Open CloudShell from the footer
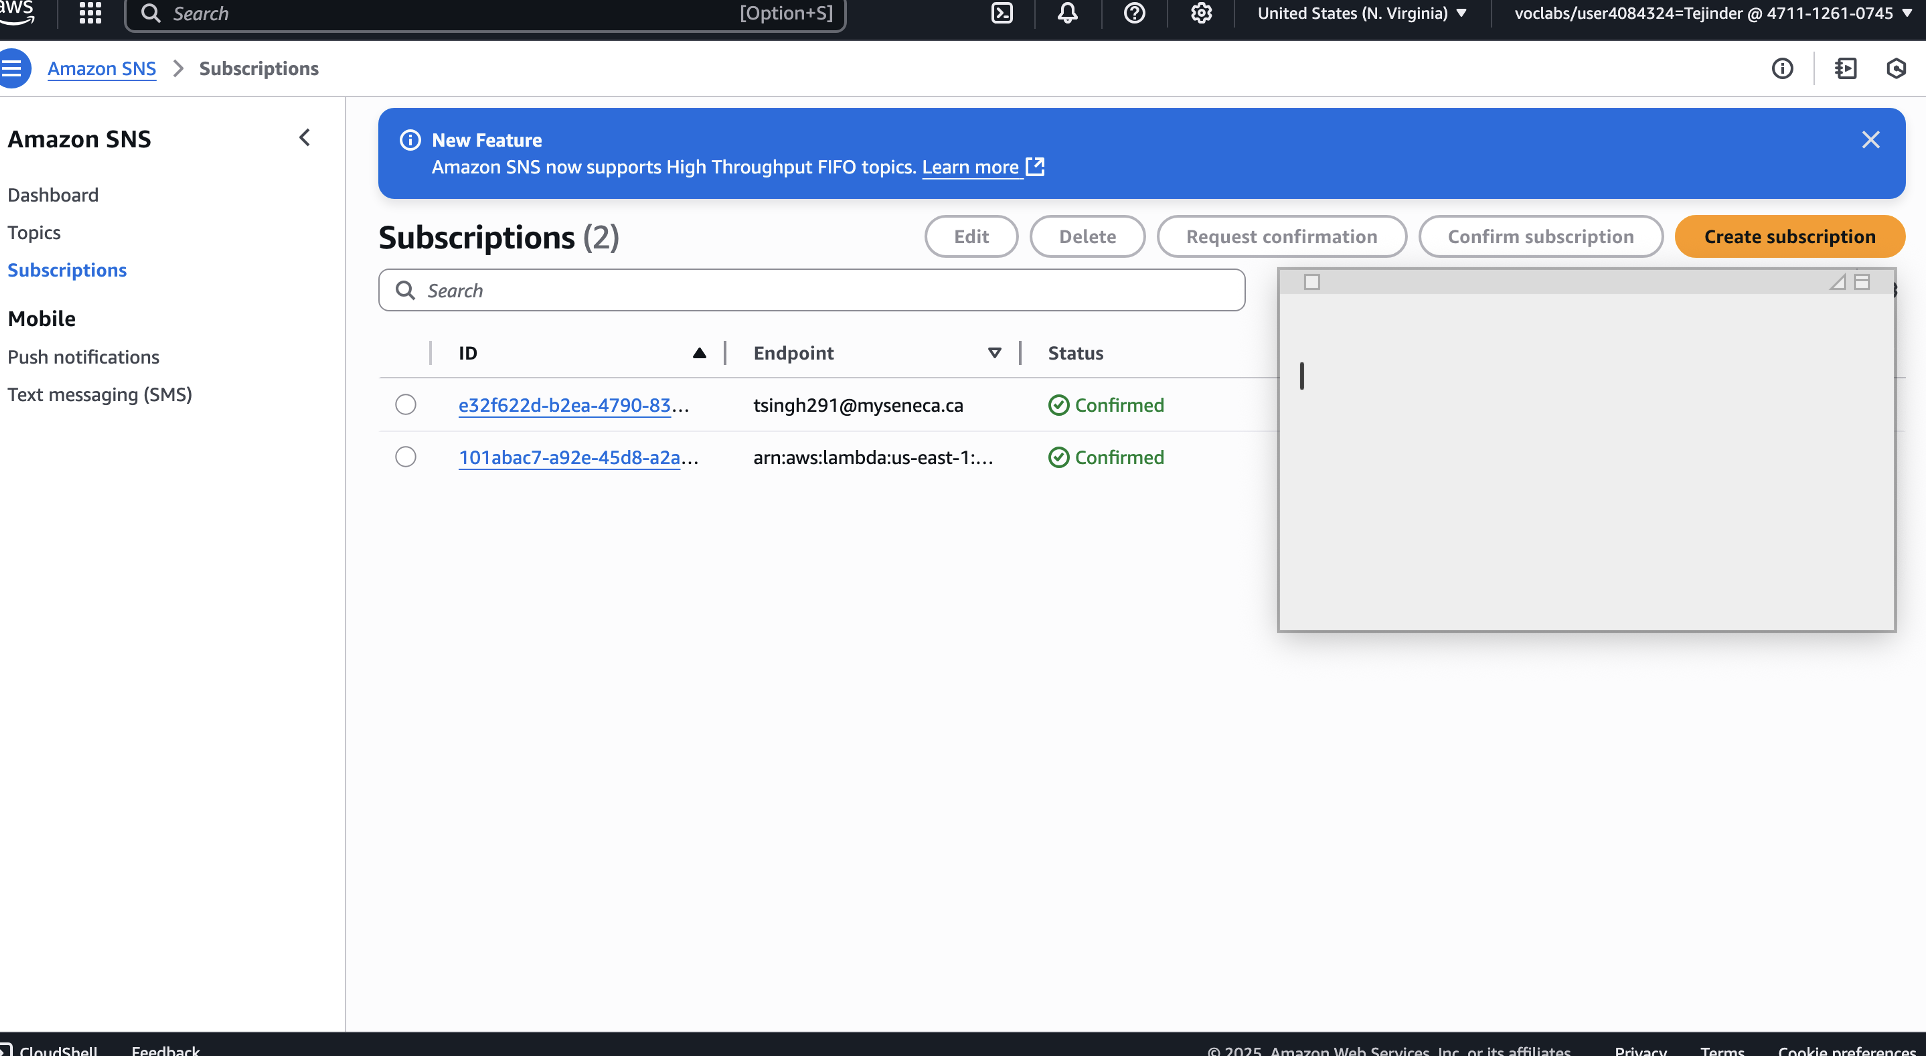This screenshot has width=1926, height=1056. pyautogui.click(x=50, y=1050)
